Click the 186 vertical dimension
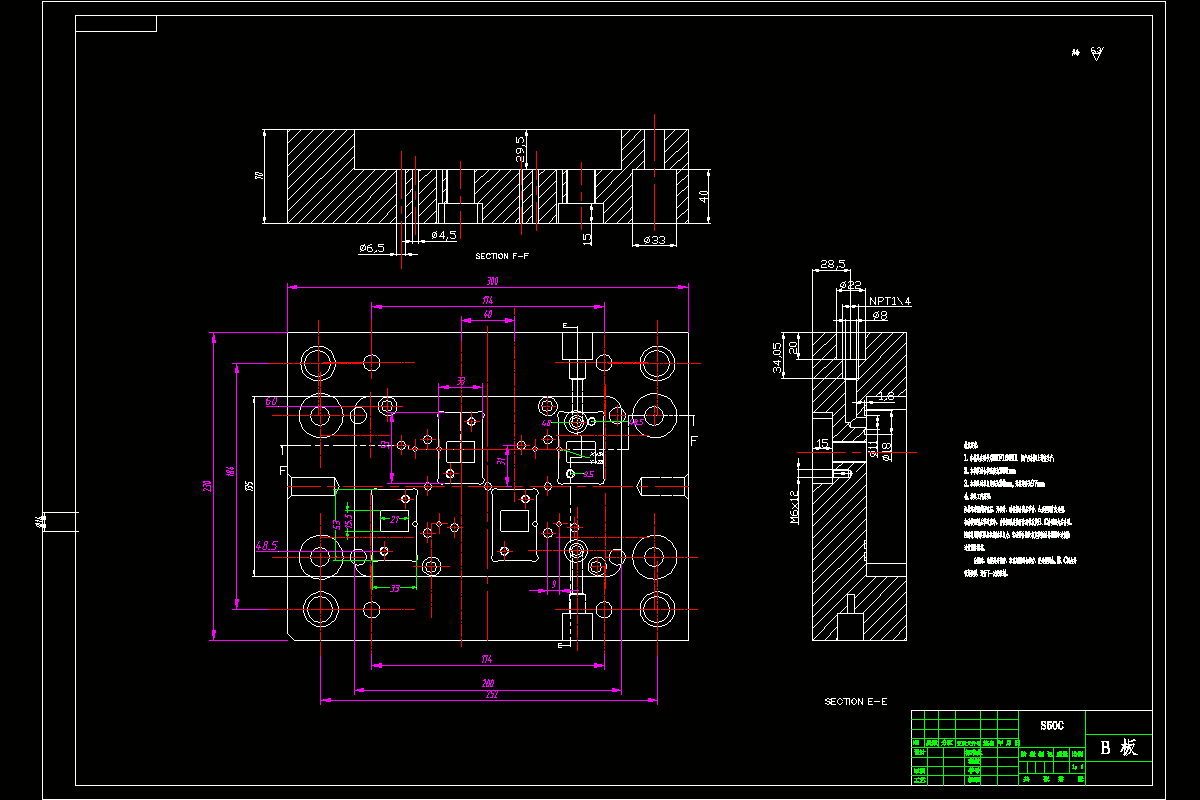Image resolution: width=1200 pixels, height=800 pixels. 230,471
